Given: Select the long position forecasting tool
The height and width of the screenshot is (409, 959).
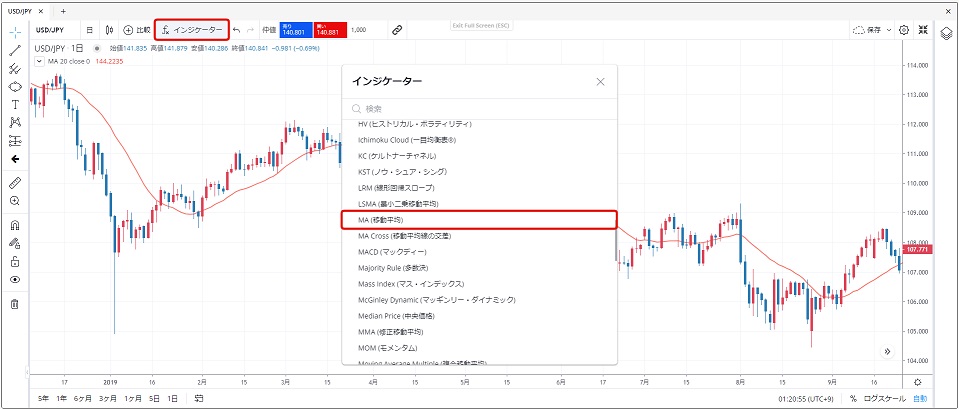Looking at the screenshot, I should 15,141.
